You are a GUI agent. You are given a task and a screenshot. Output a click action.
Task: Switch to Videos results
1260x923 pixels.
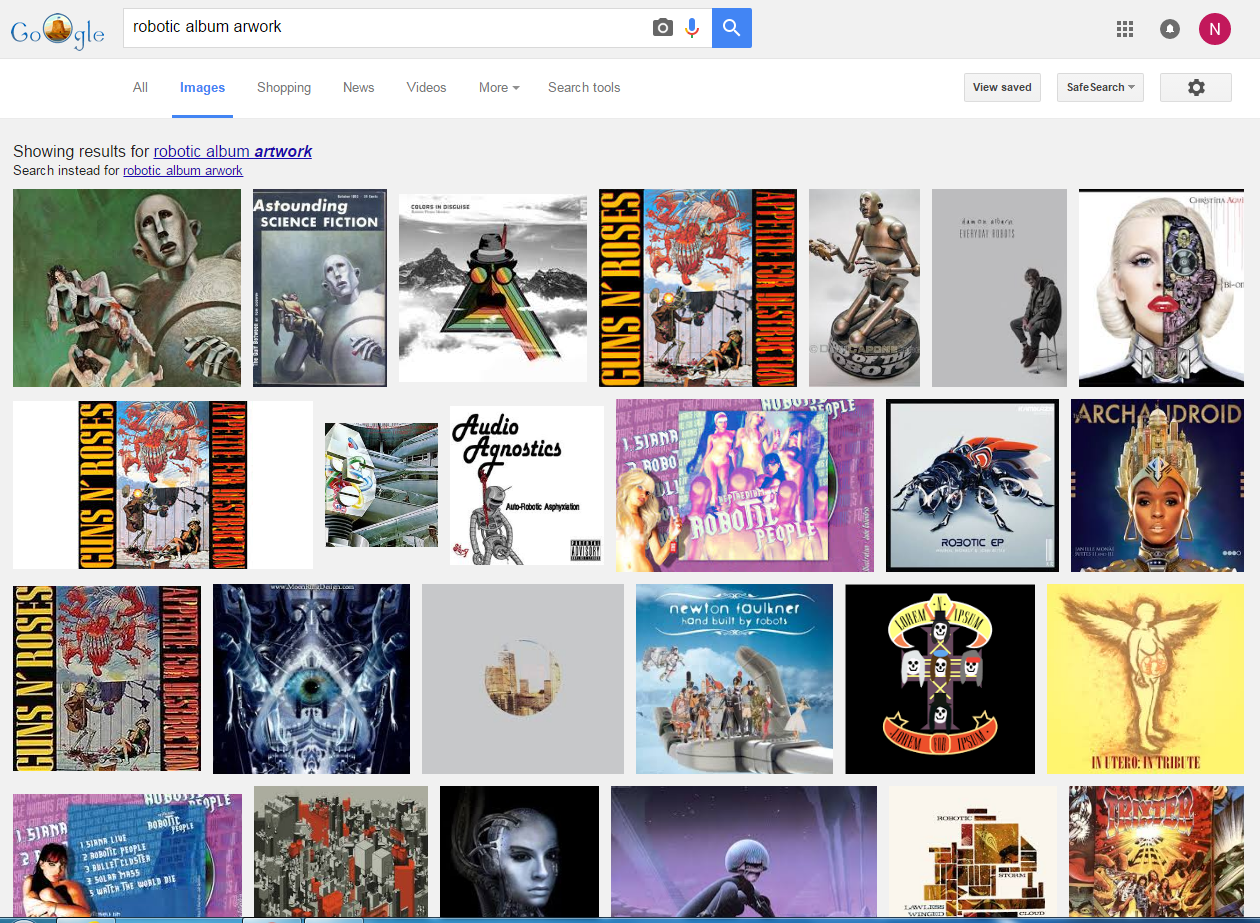point(426,87)
